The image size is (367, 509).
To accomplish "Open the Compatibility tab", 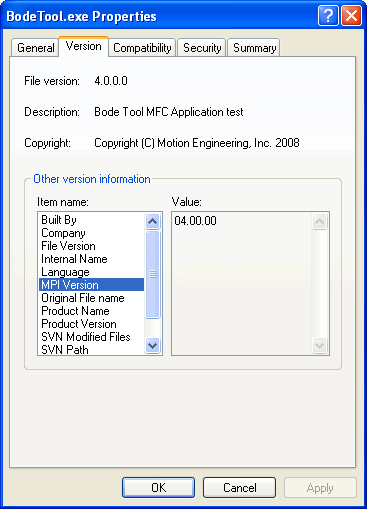I will coord(142,48).
